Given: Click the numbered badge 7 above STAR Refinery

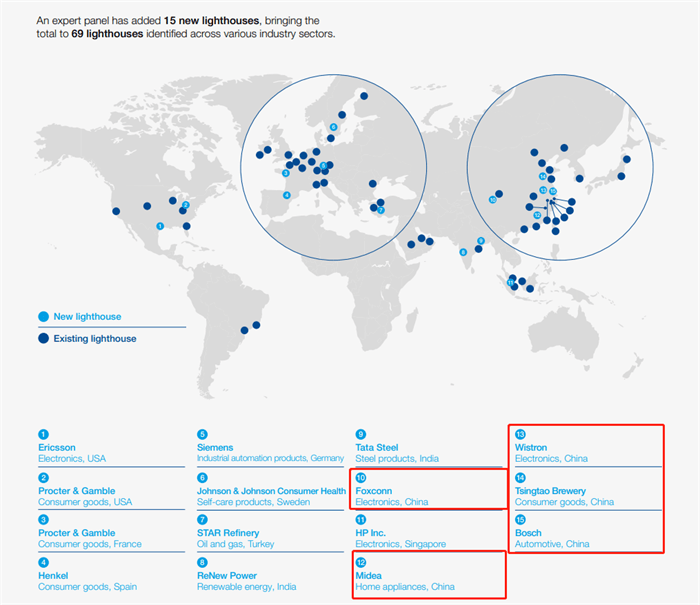Looking at the screenshot, I should (x=202, y=520).
